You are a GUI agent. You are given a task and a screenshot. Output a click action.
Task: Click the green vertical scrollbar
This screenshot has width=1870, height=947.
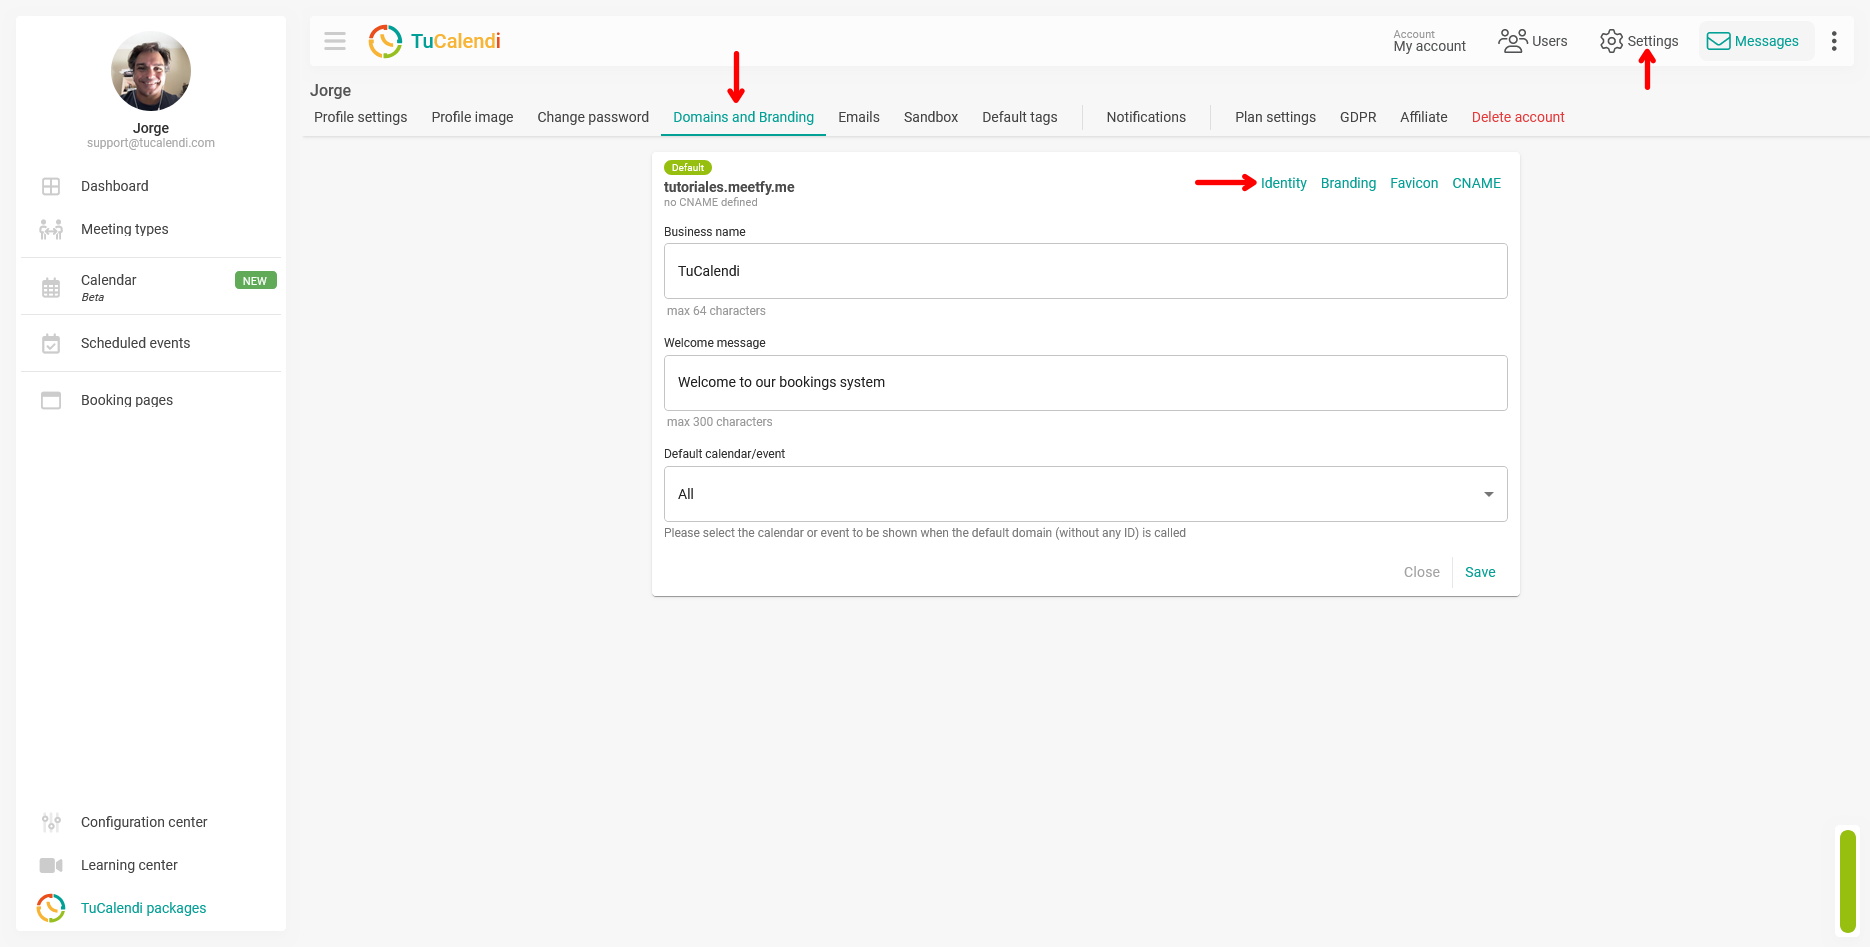click(1848, 881)
